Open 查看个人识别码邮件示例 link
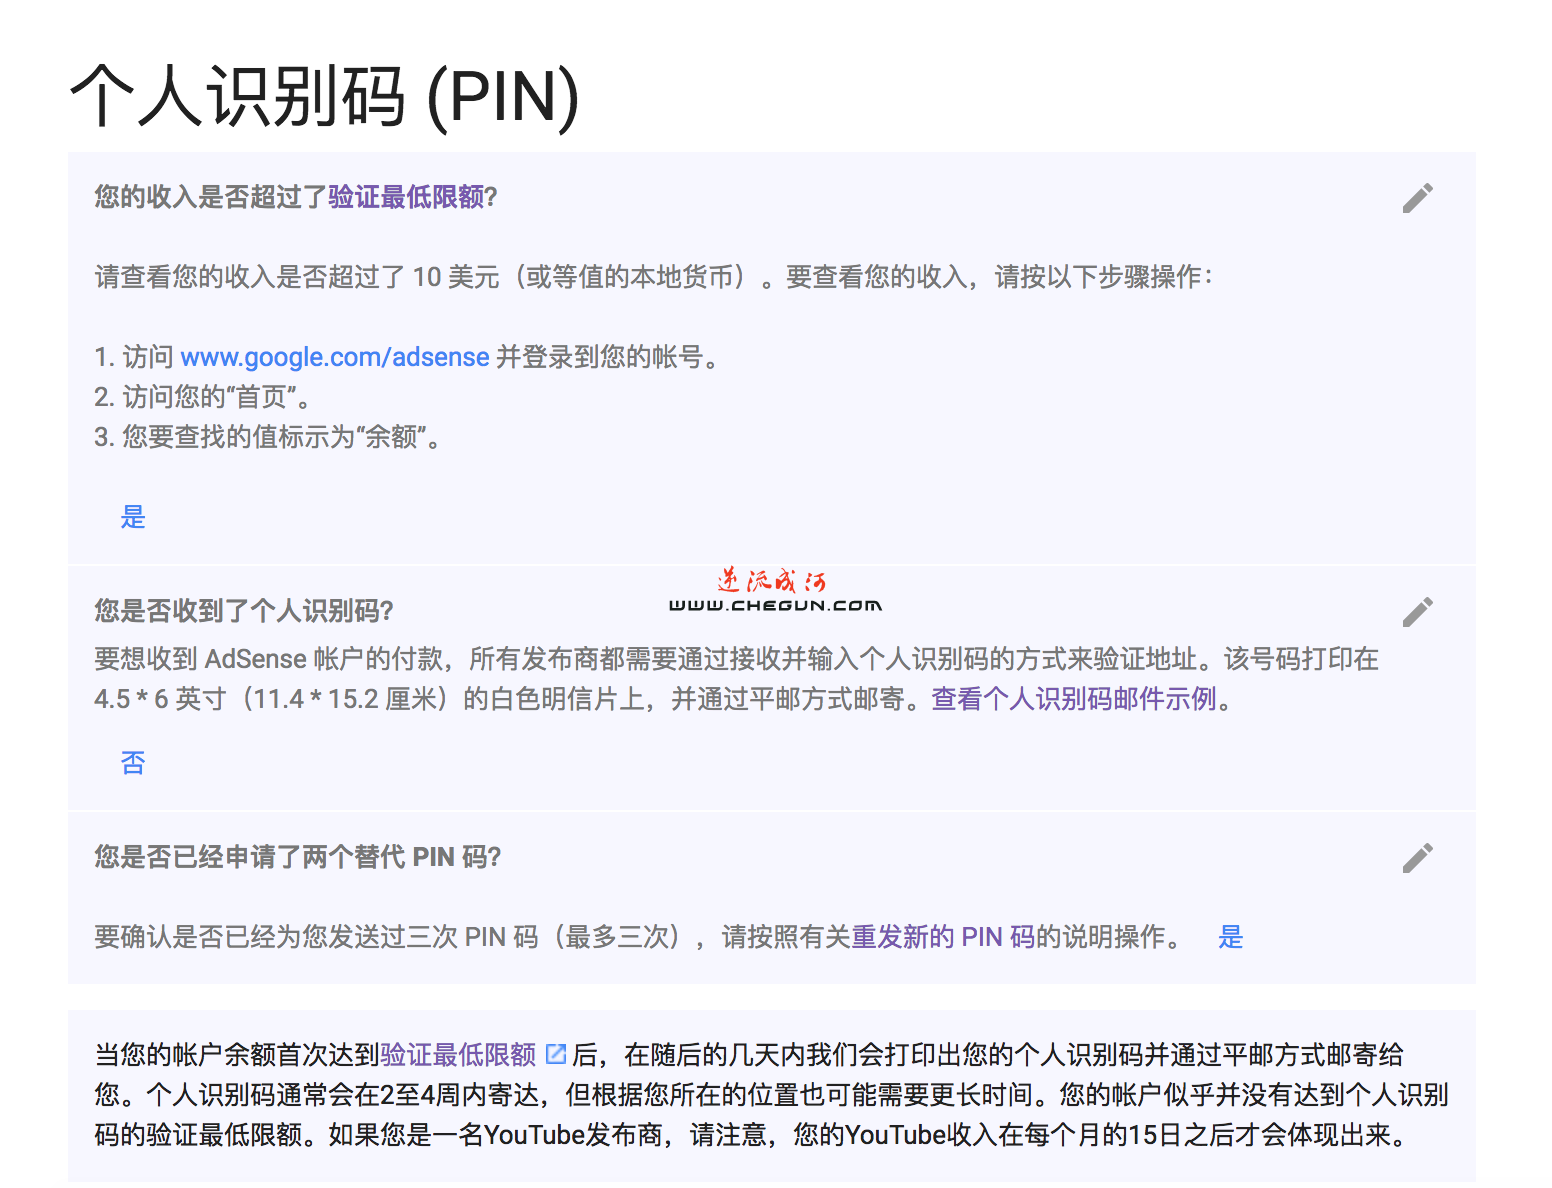The height and width of the screenshot is (1188, 1552). pyautogui.click(x=1074, y=699)
